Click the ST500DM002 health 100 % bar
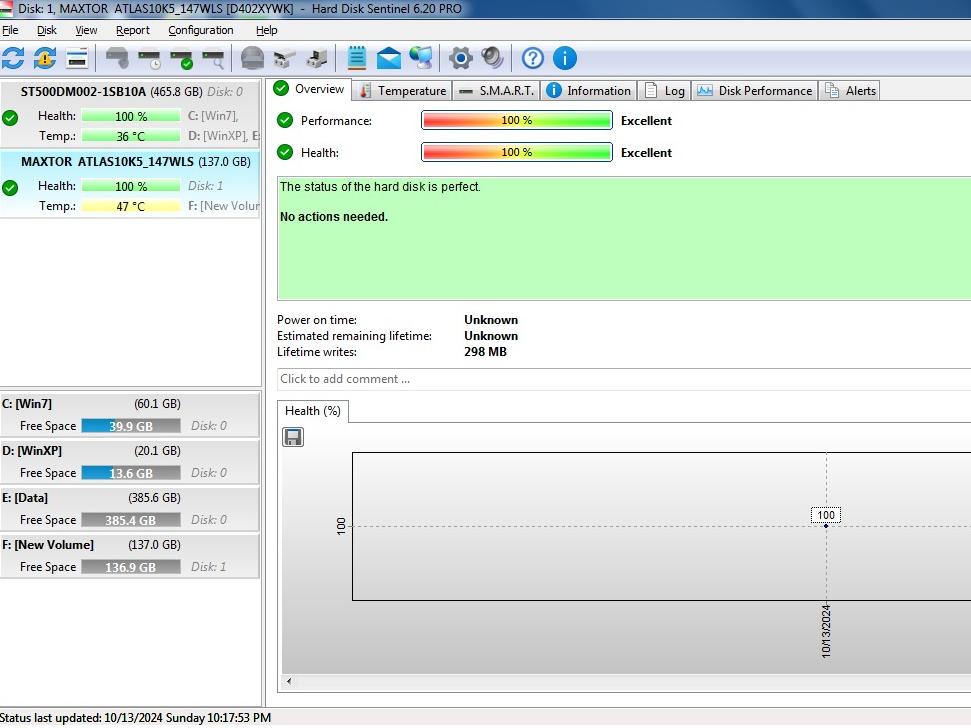Screen dimensions: 971x728 [131, 116]
